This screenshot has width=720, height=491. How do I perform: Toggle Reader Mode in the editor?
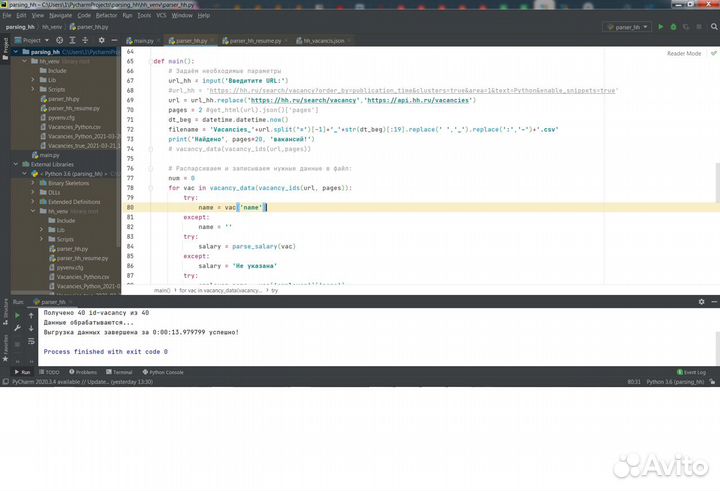coord(684,53)
